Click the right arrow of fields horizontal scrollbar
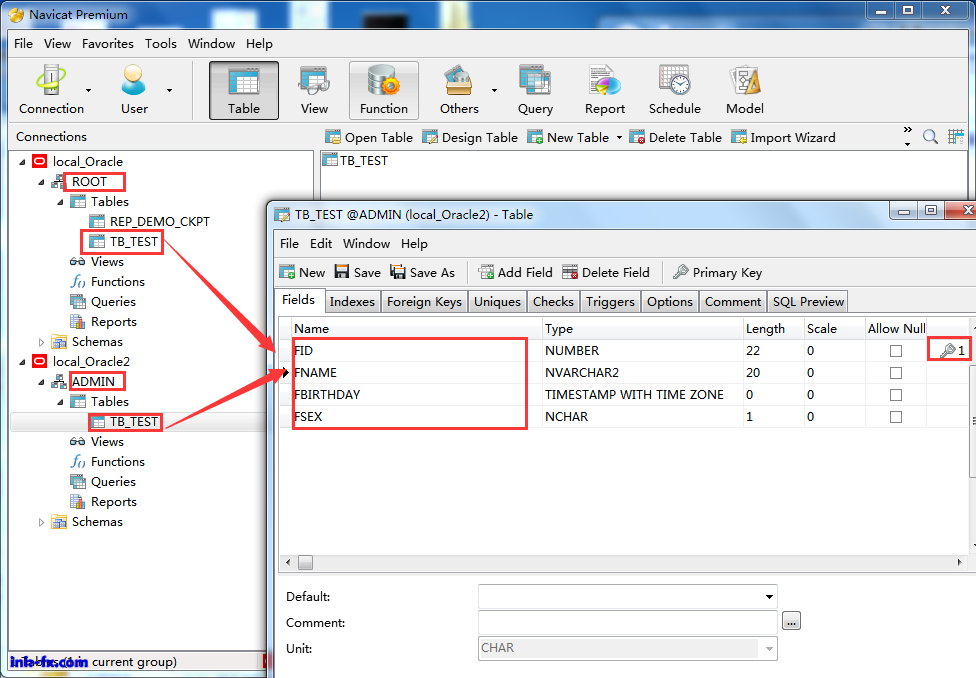This screenshot has height=678, width=976. (959, 562)
